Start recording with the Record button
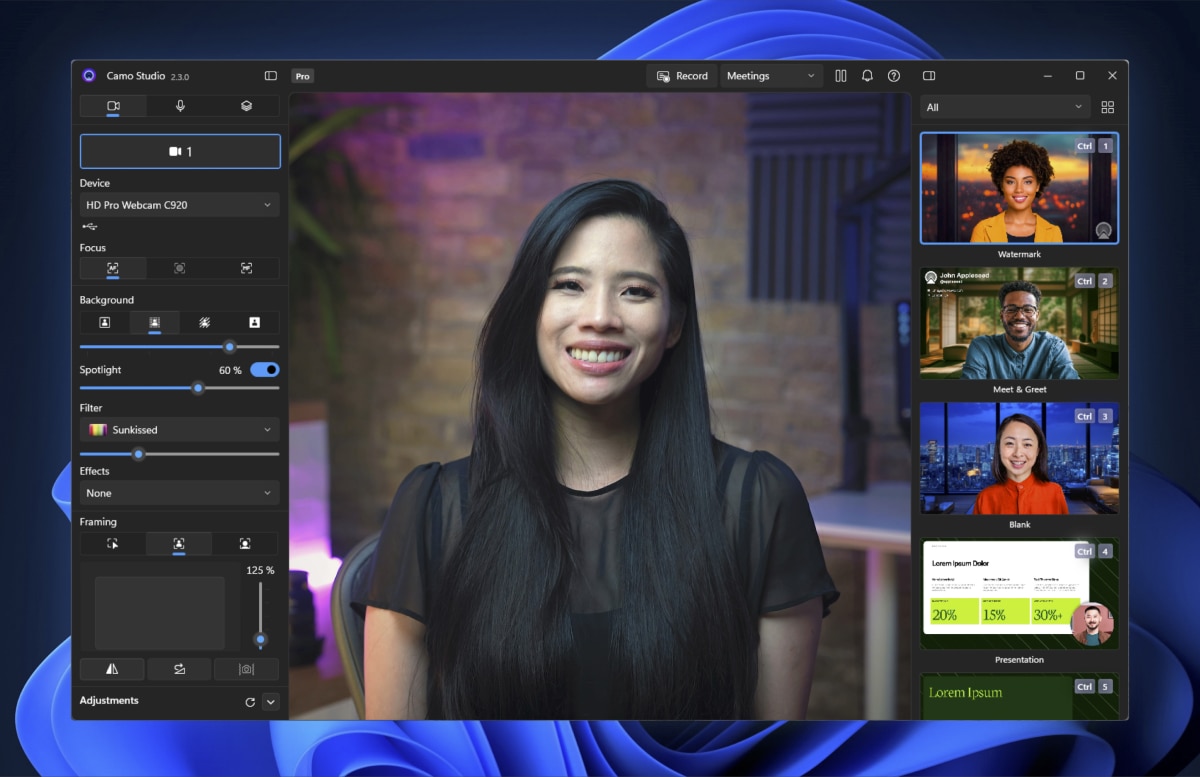Image resolution: width=1200 pixels, height=777 pixels. [x=682, y=76]
